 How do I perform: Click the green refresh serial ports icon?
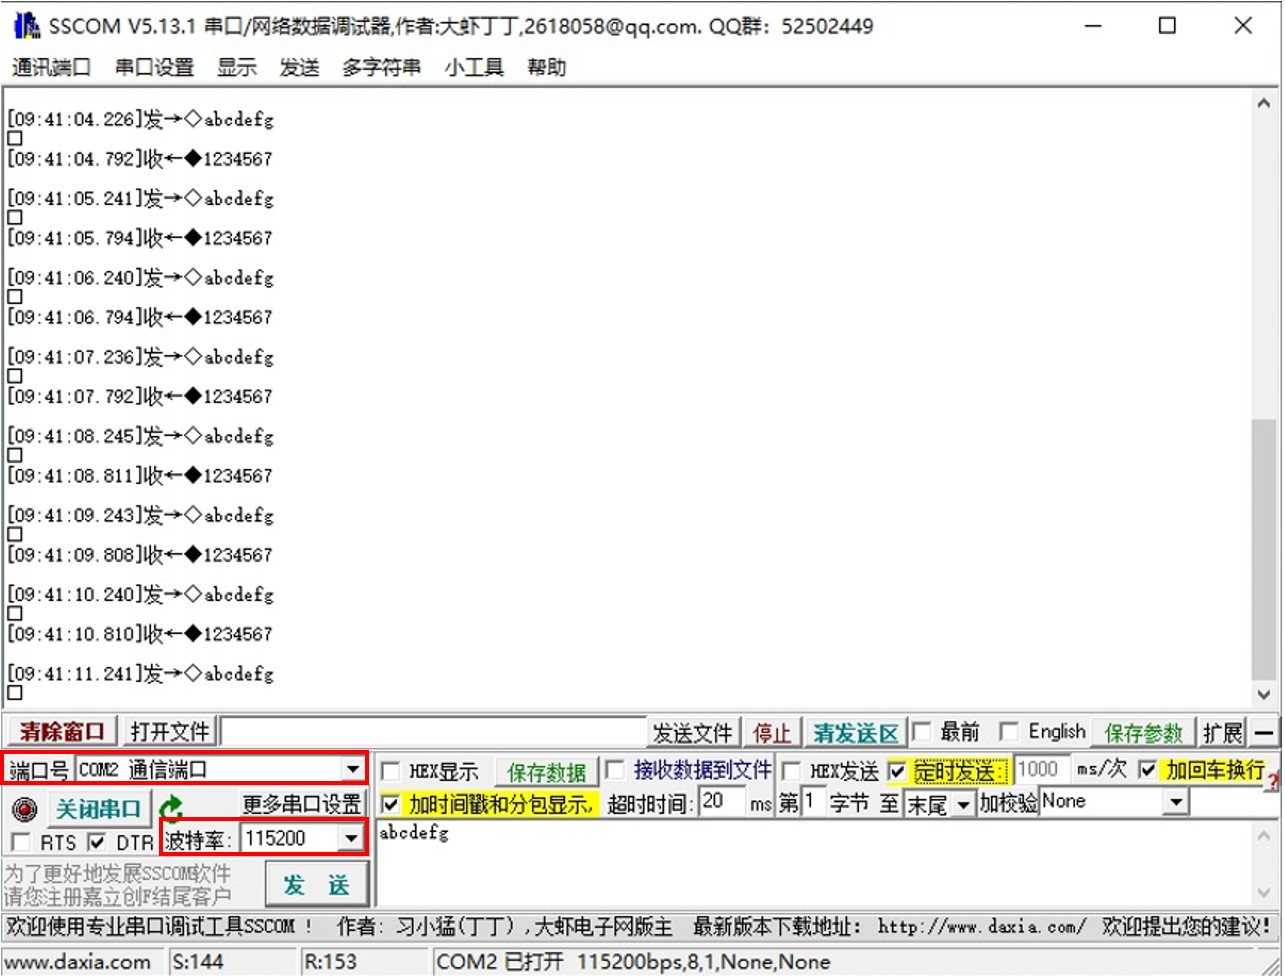coord(173,806)
